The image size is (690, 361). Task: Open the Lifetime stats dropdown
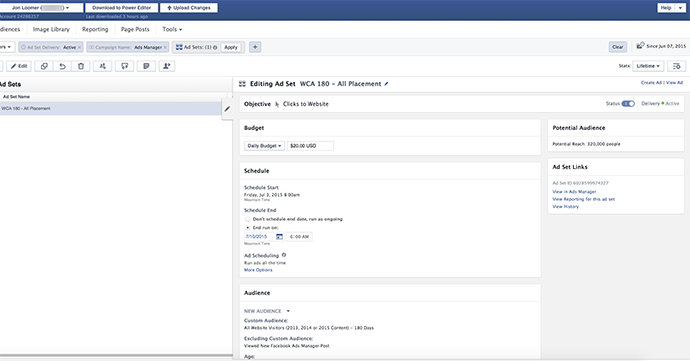pyautogui.click(x=648, y=66)
